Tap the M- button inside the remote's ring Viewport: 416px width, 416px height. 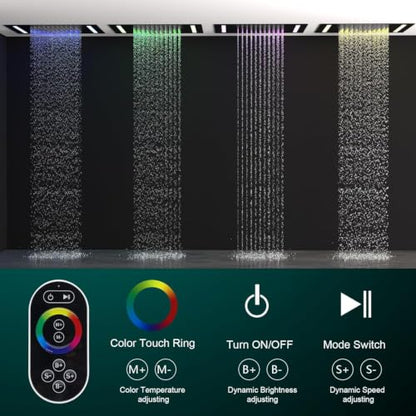(x=59, y=337)
